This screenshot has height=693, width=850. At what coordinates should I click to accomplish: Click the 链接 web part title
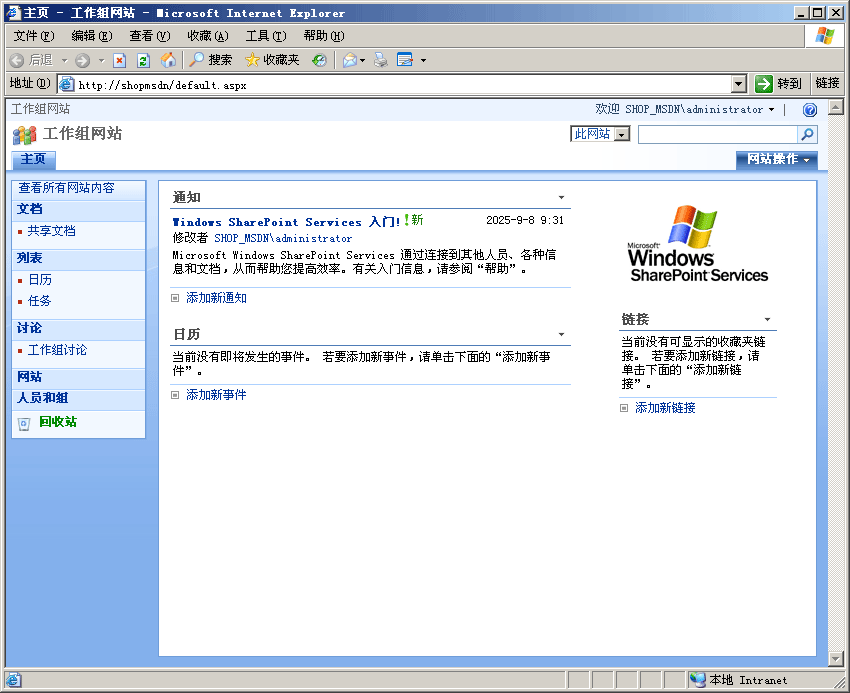(x=635, y=319)
